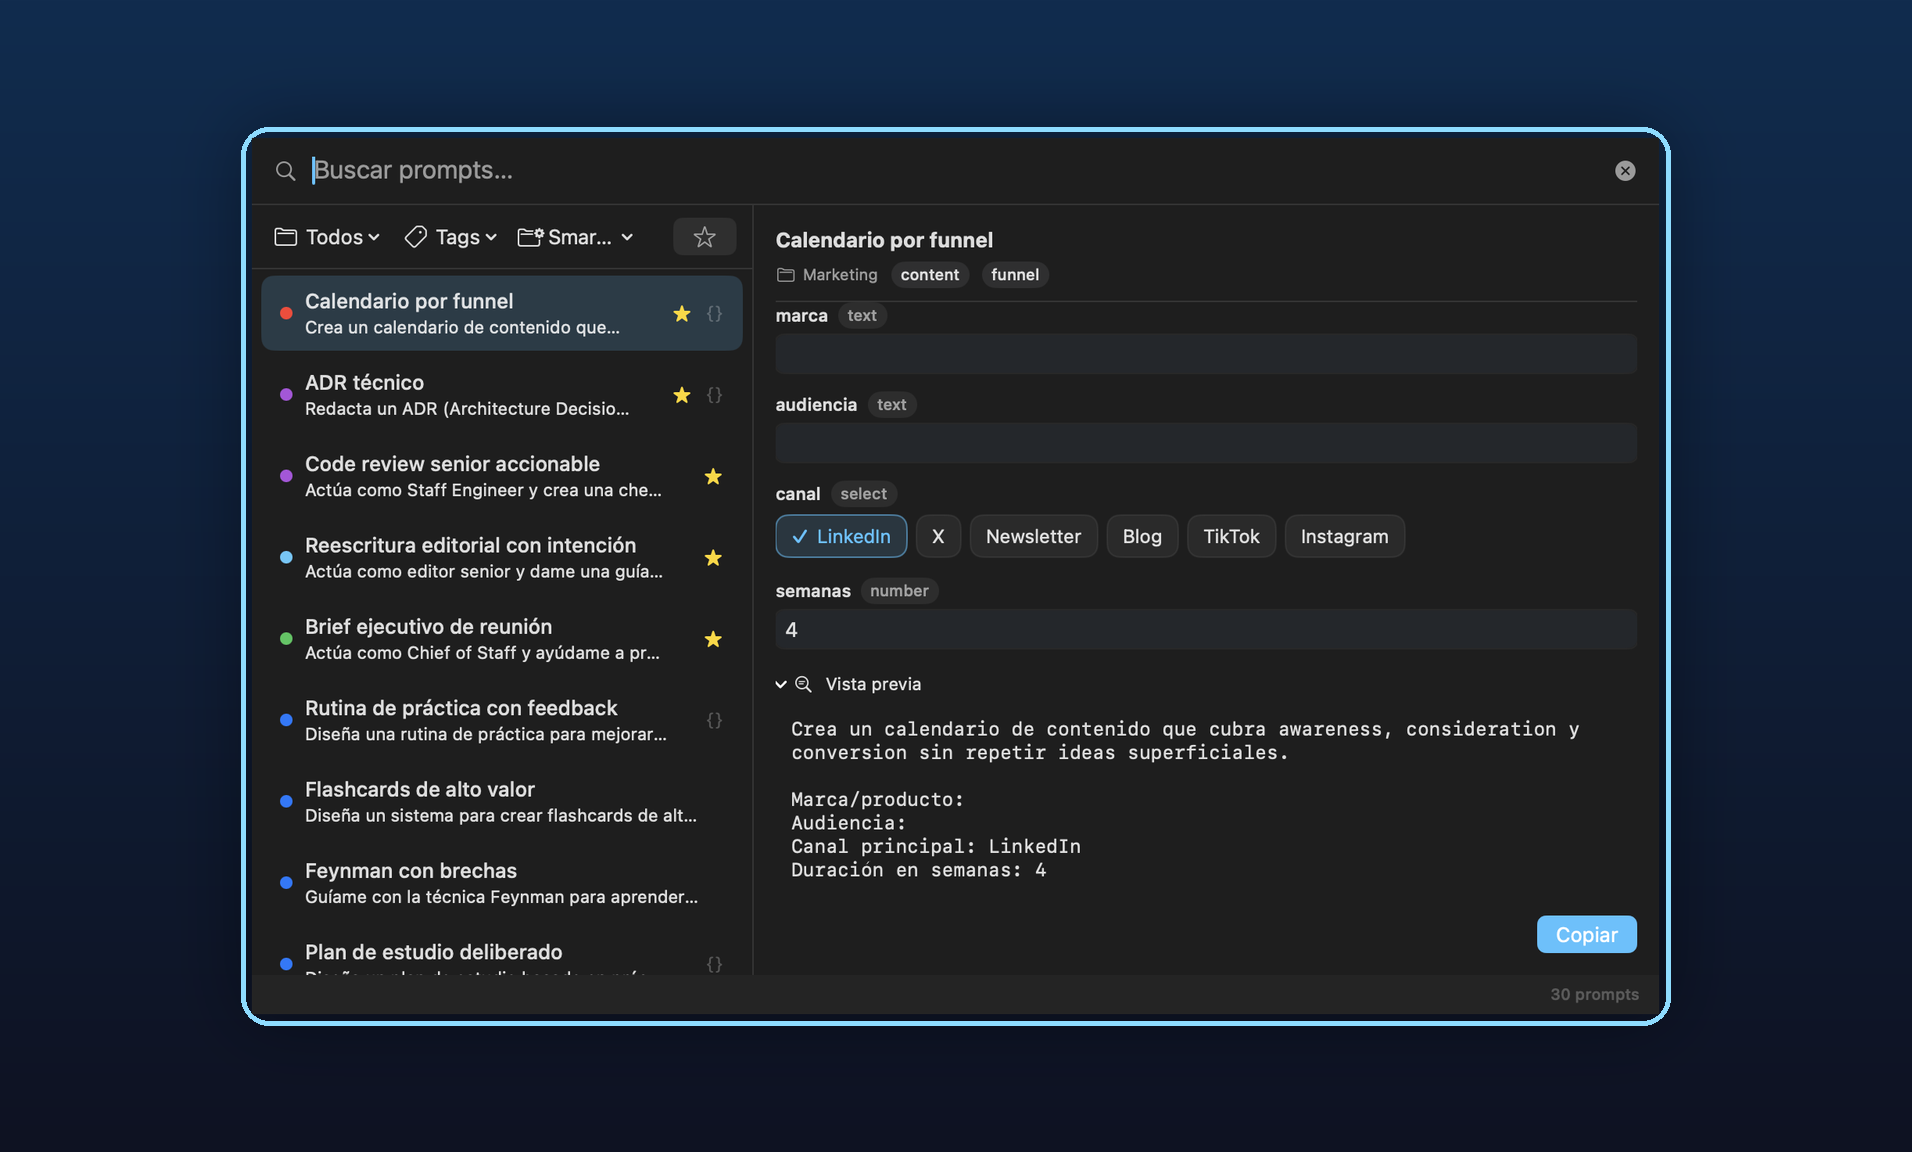Toggle star on Reescritura editorial con intención
Viewport: 1912px width, 1152px height.
point(713,557)
